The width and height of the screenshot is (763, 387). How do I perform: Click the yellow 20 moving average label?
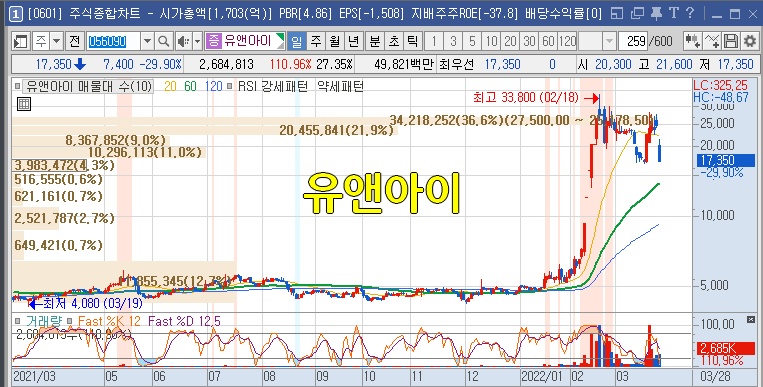click(170, 87)
